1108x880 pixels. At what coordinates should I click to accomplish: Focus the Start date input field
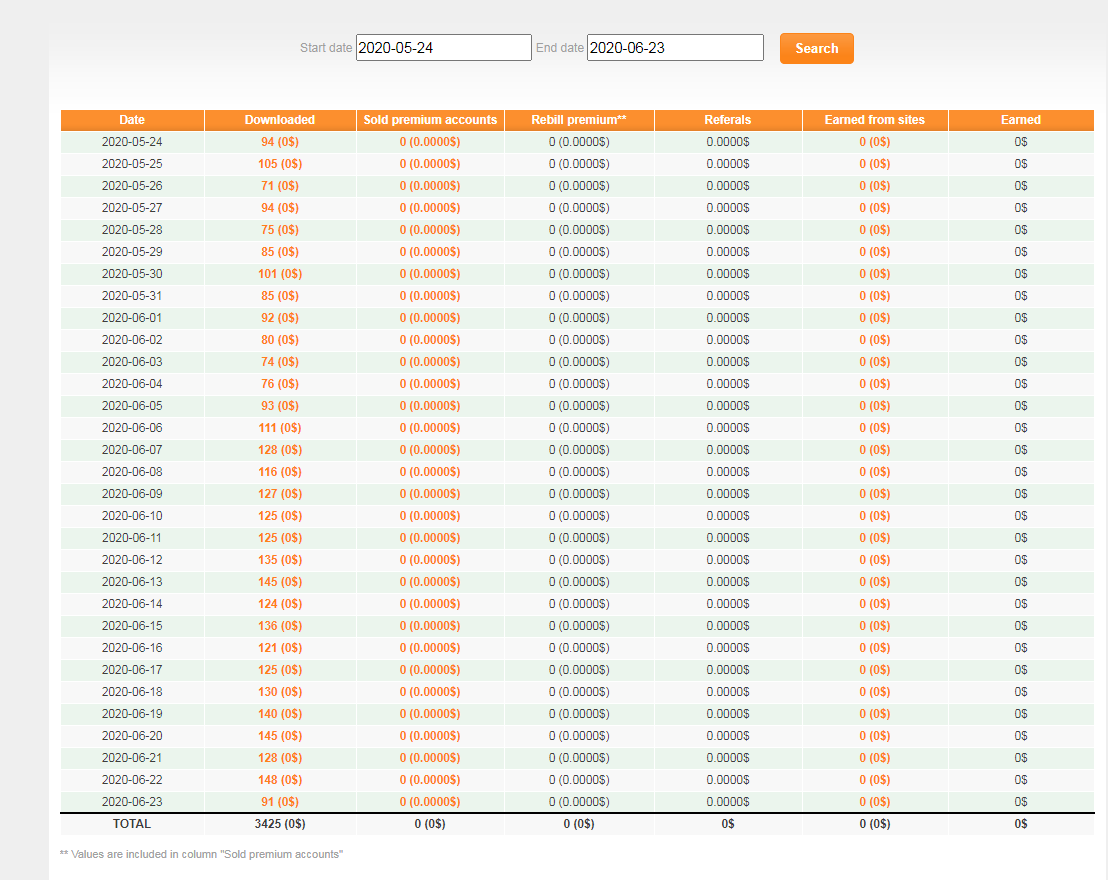coord(443,47)
